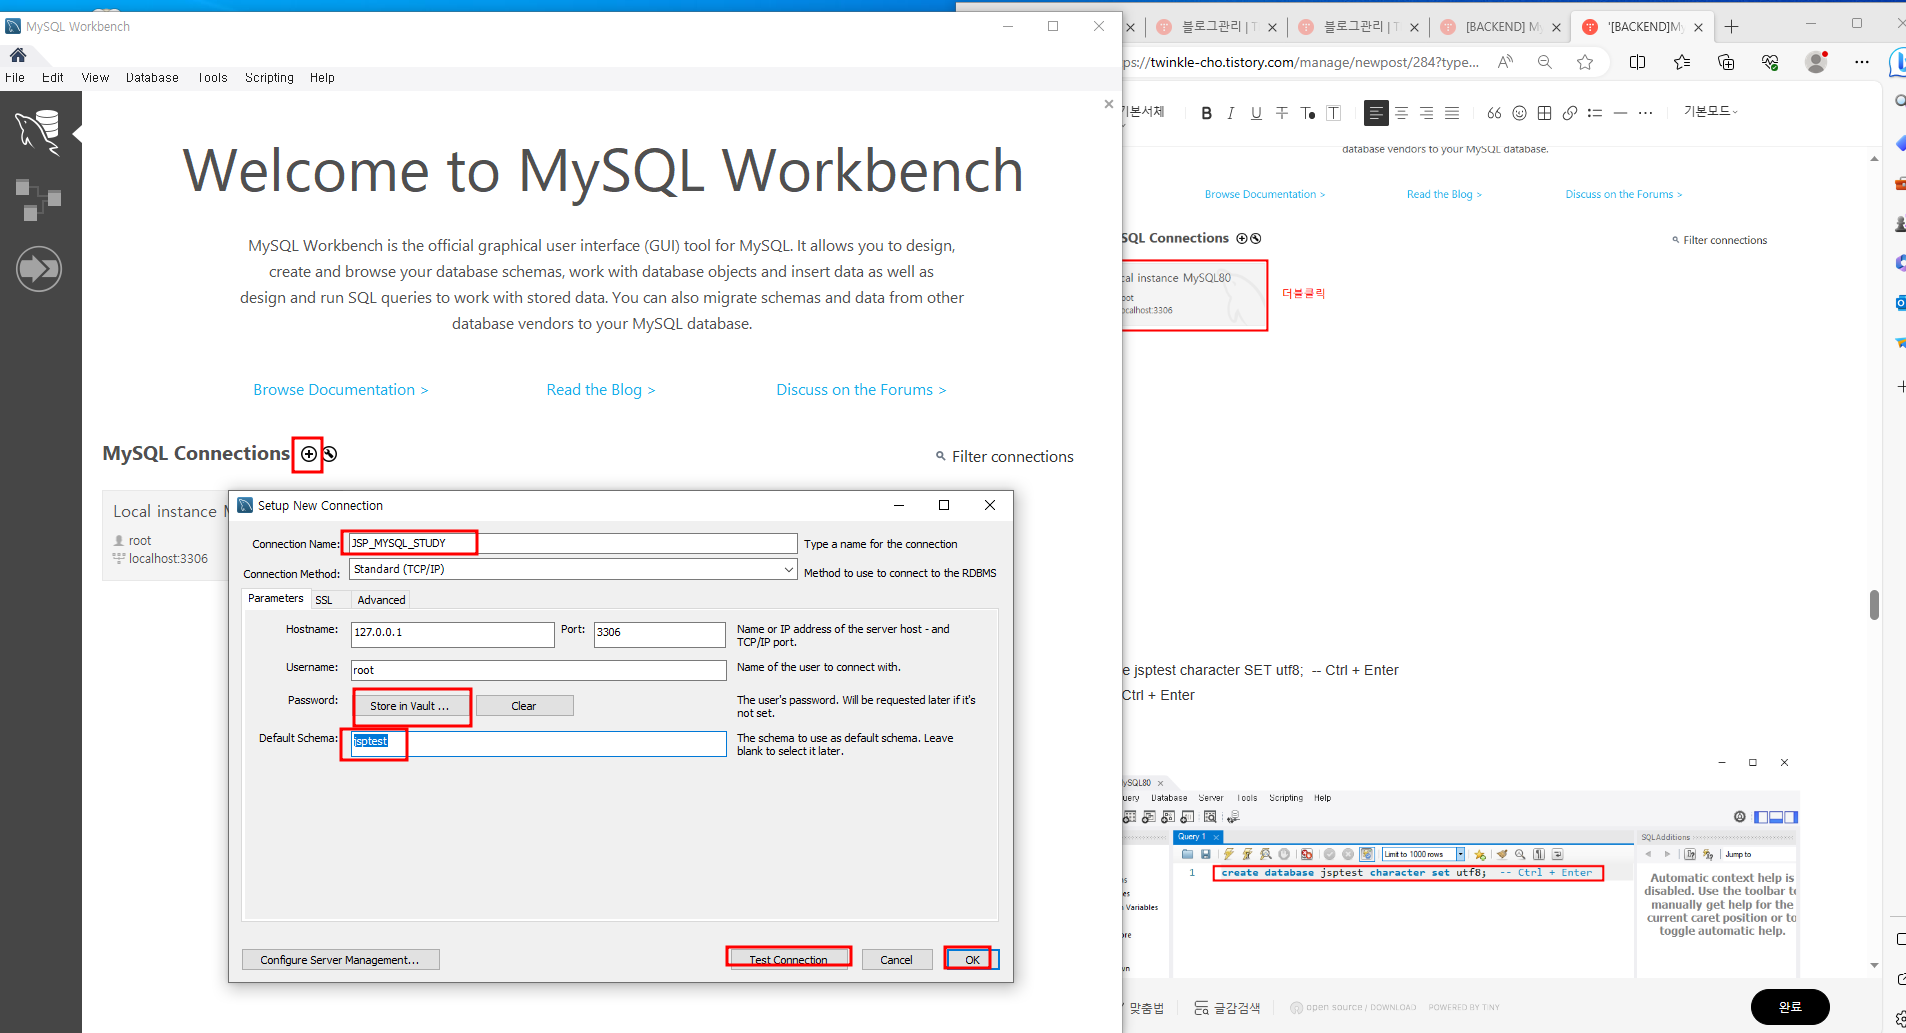Screen dimensions: 1906x1033
Task: Click the Clear password button
Action: click(x=524, y=706)
